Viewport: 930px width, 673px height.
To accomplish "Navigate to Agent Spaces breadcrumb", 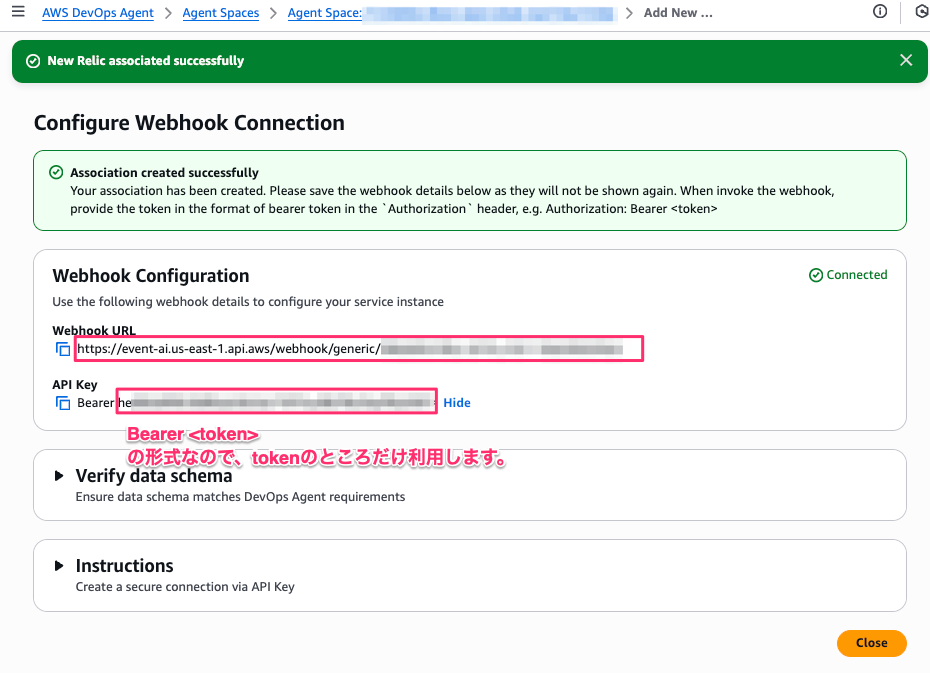I will point(221,13).
